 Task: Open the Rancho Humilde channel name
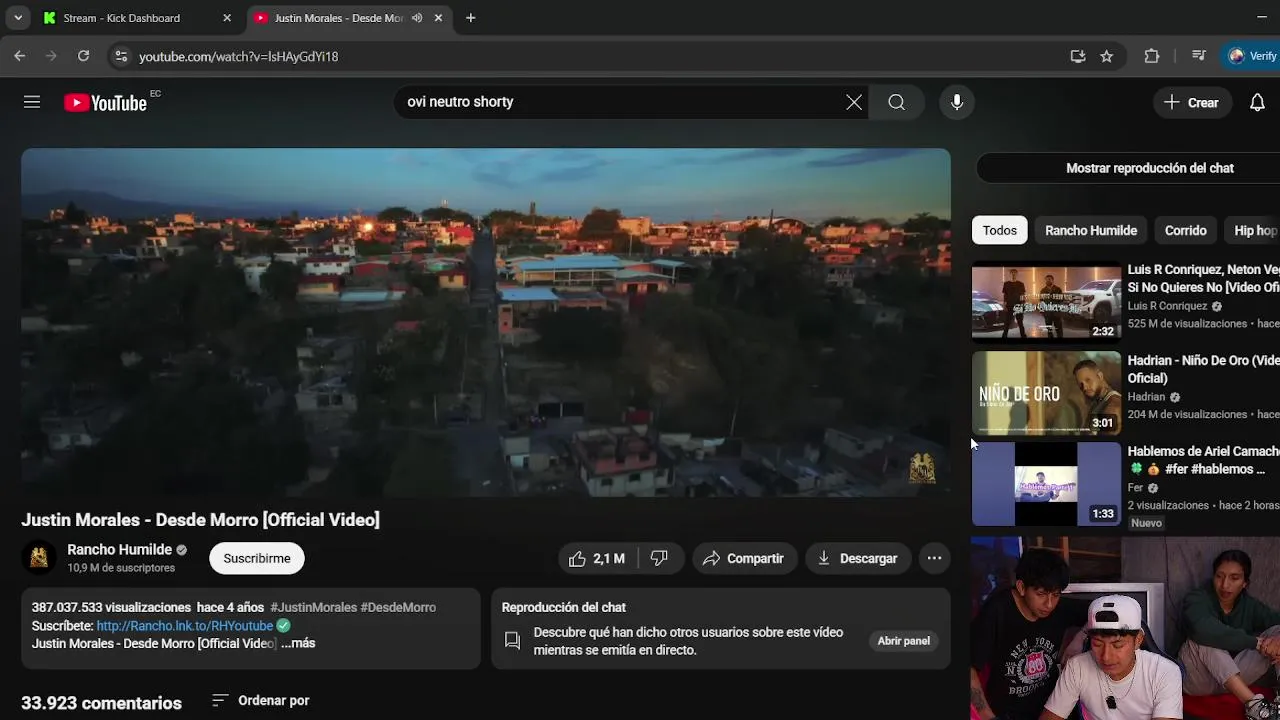point(119,549)
